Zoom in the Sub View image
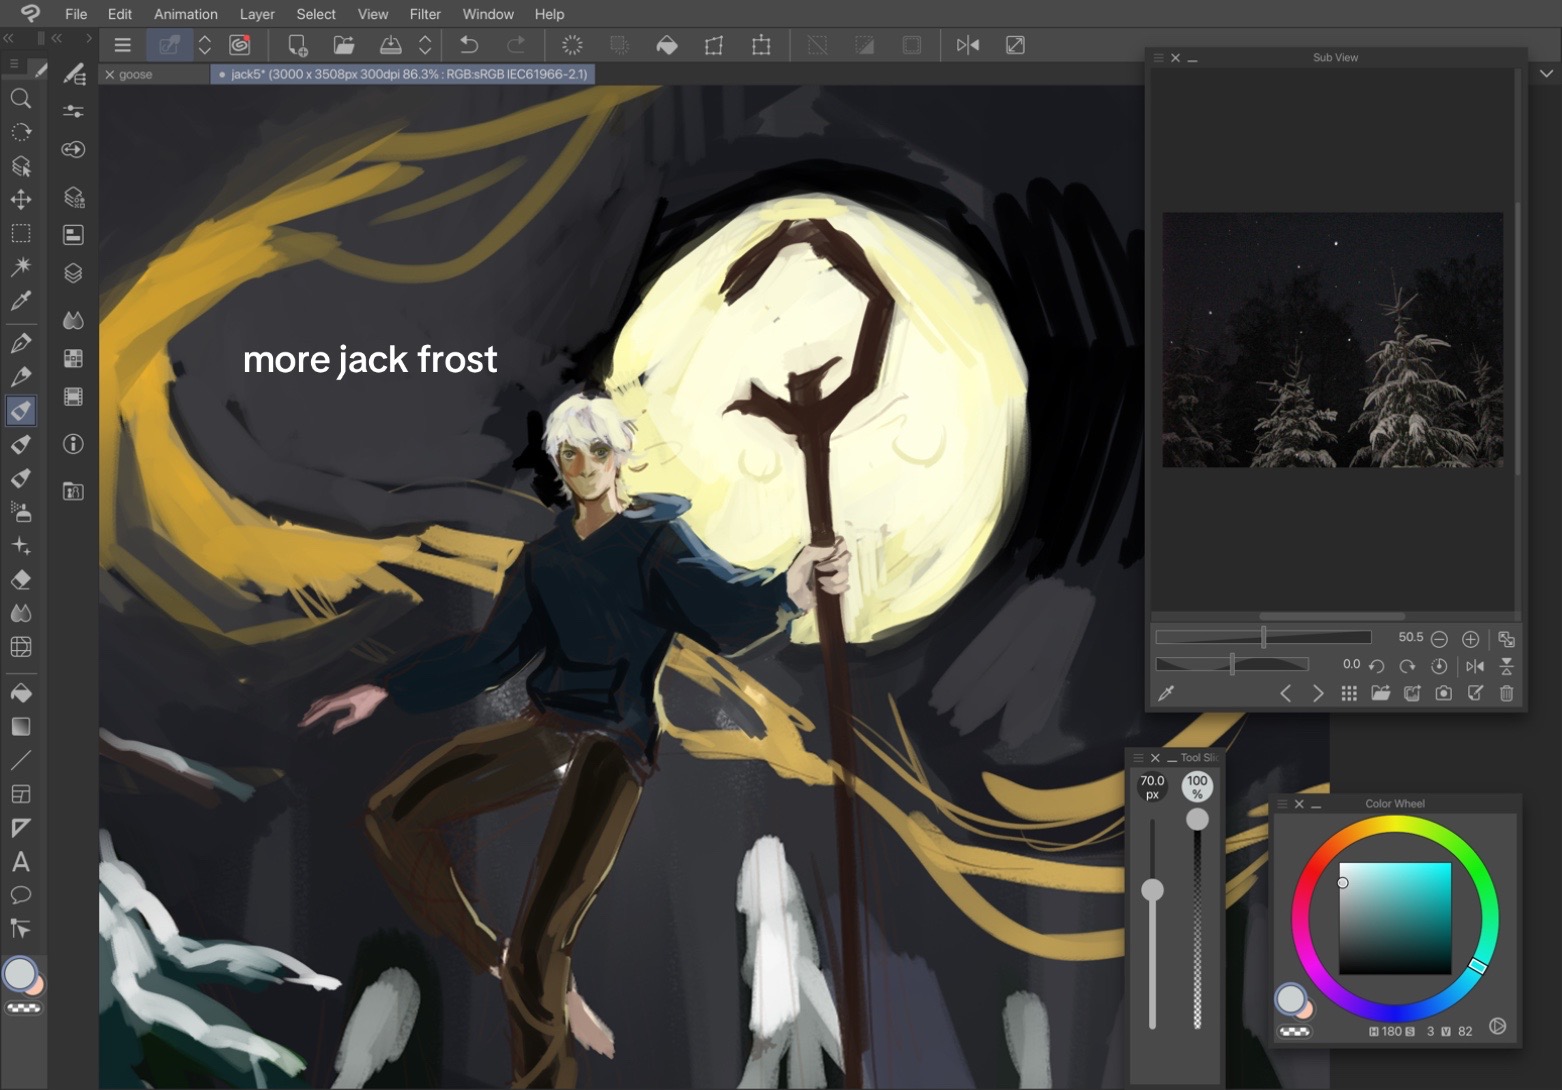The width and height of the screenshot is (1562, 1090). coord(1470,639)
